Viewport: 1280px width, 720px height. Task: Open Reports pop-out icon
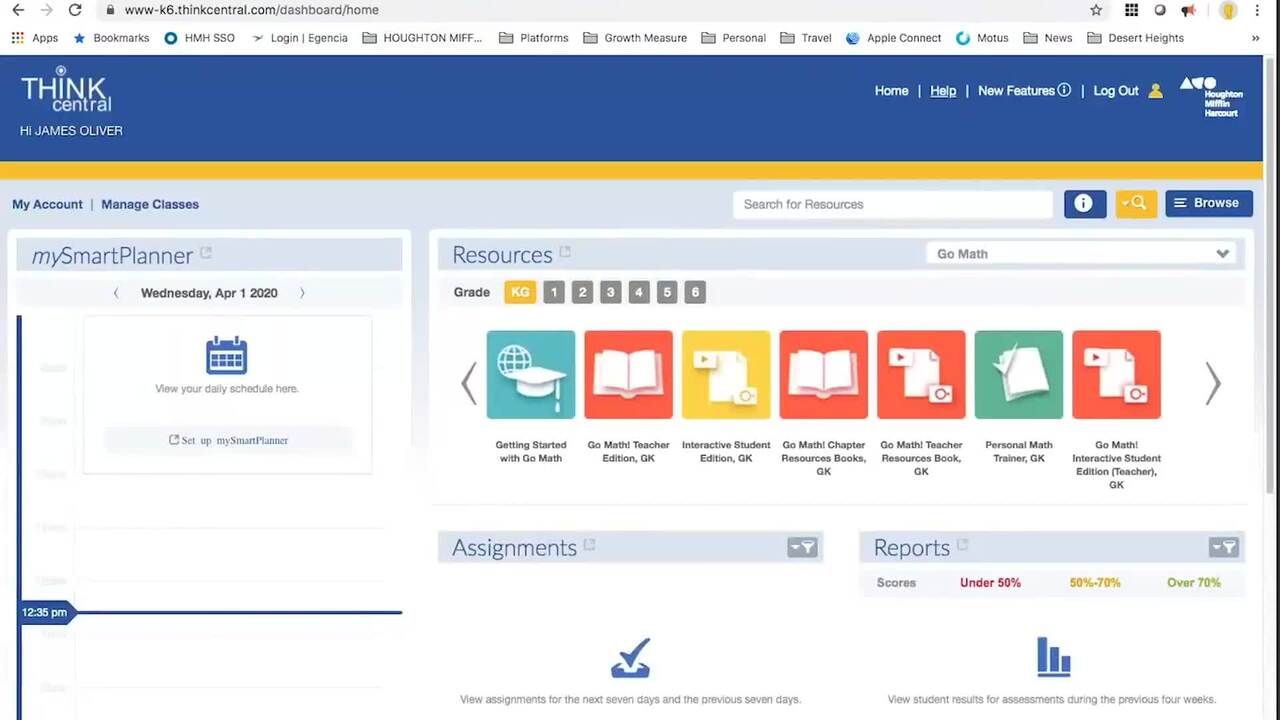point(963,545)
